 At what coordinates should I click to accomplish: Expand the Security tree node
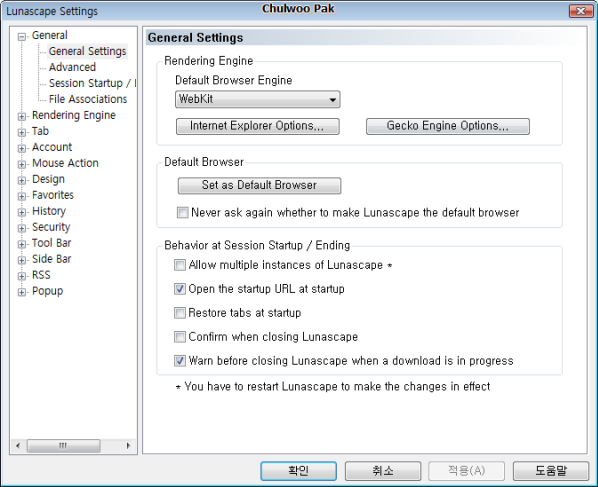pos(22,228)
